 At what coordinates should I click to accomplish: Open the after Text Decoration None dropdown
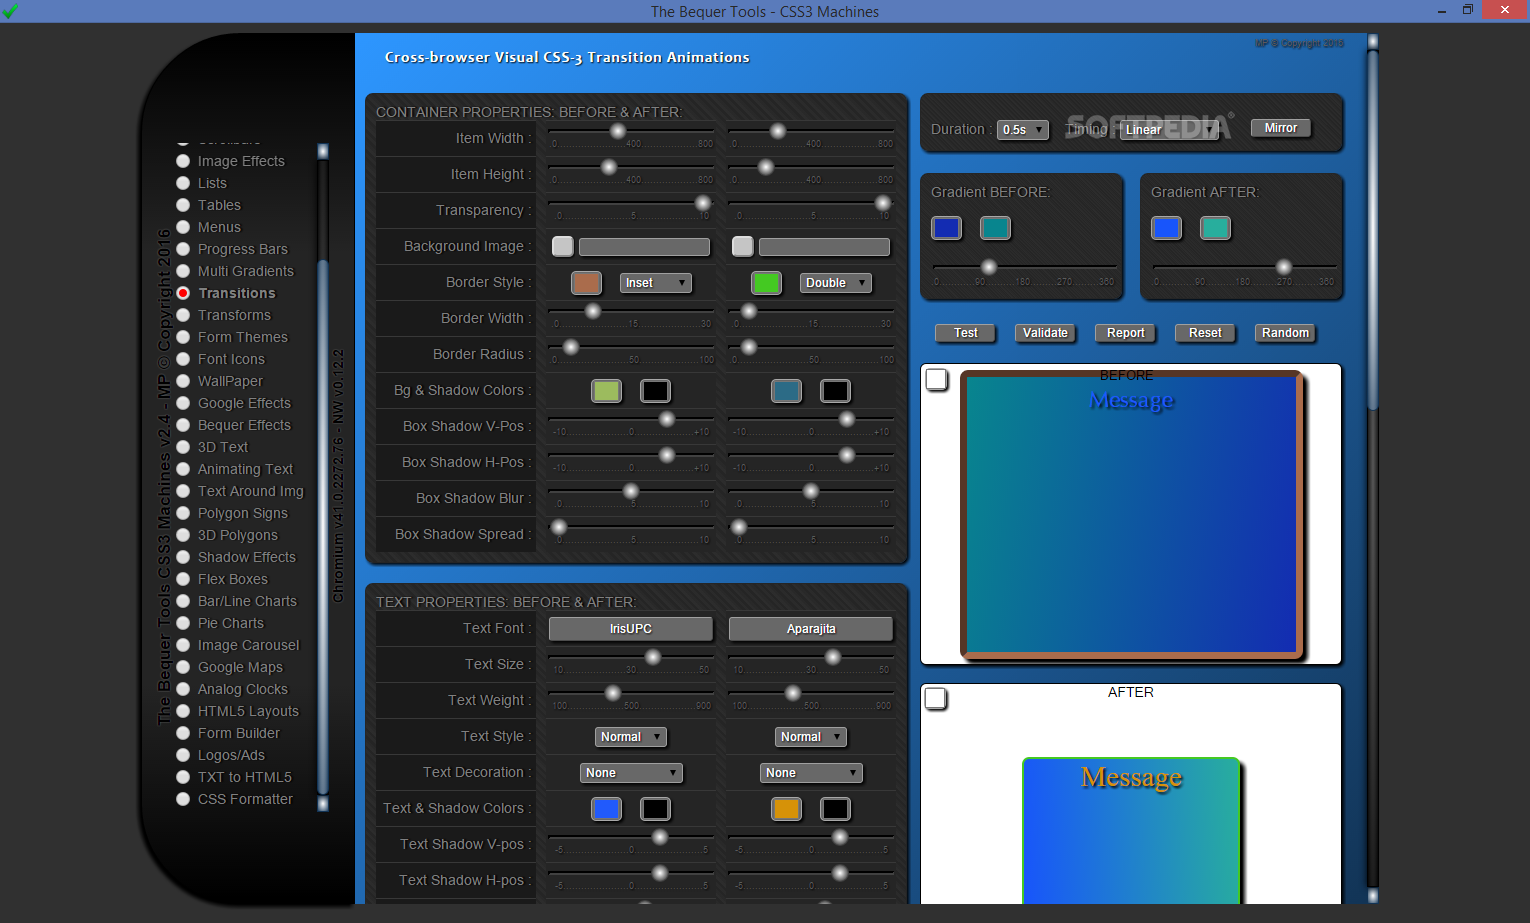click(x=811, y=773)
